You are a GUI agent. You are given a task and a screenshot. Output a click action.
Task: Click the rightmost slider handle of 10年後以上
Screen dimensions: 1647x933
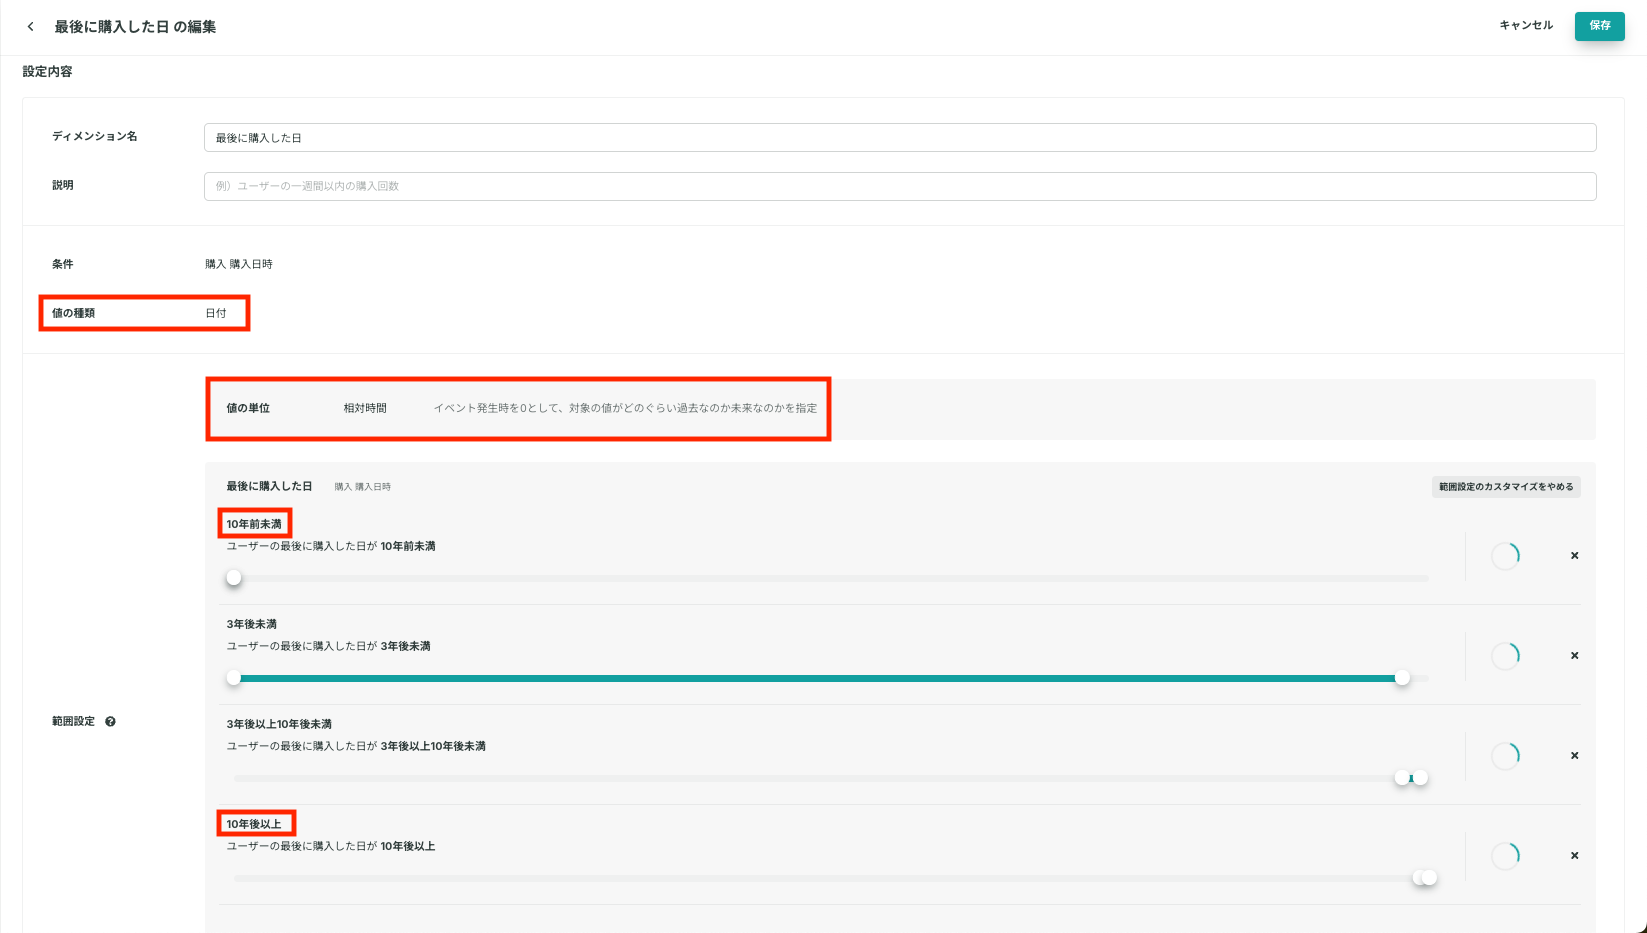(x=1430, y=878)
